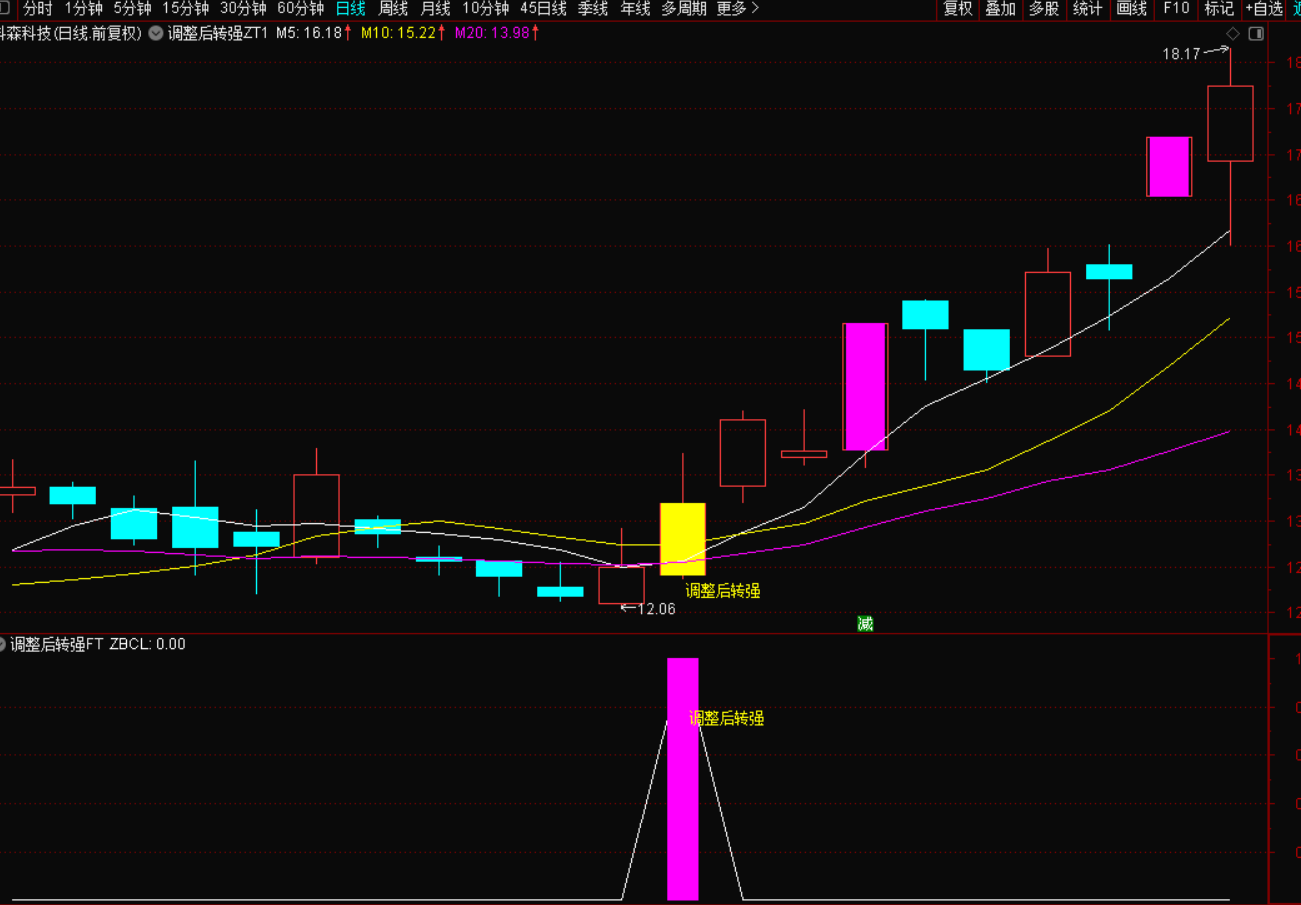Select the 60分钟 period tab
Screen dimensions: 1301x905
coord(300,9)
